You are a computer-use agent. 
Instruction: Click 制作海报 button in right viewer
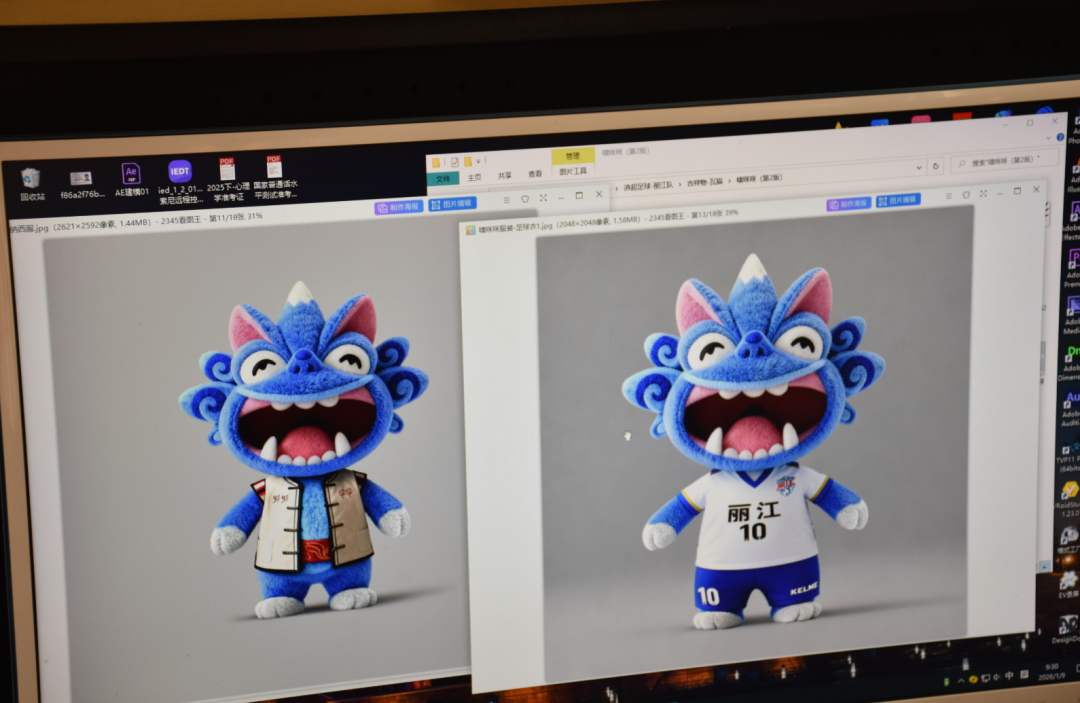848,203
